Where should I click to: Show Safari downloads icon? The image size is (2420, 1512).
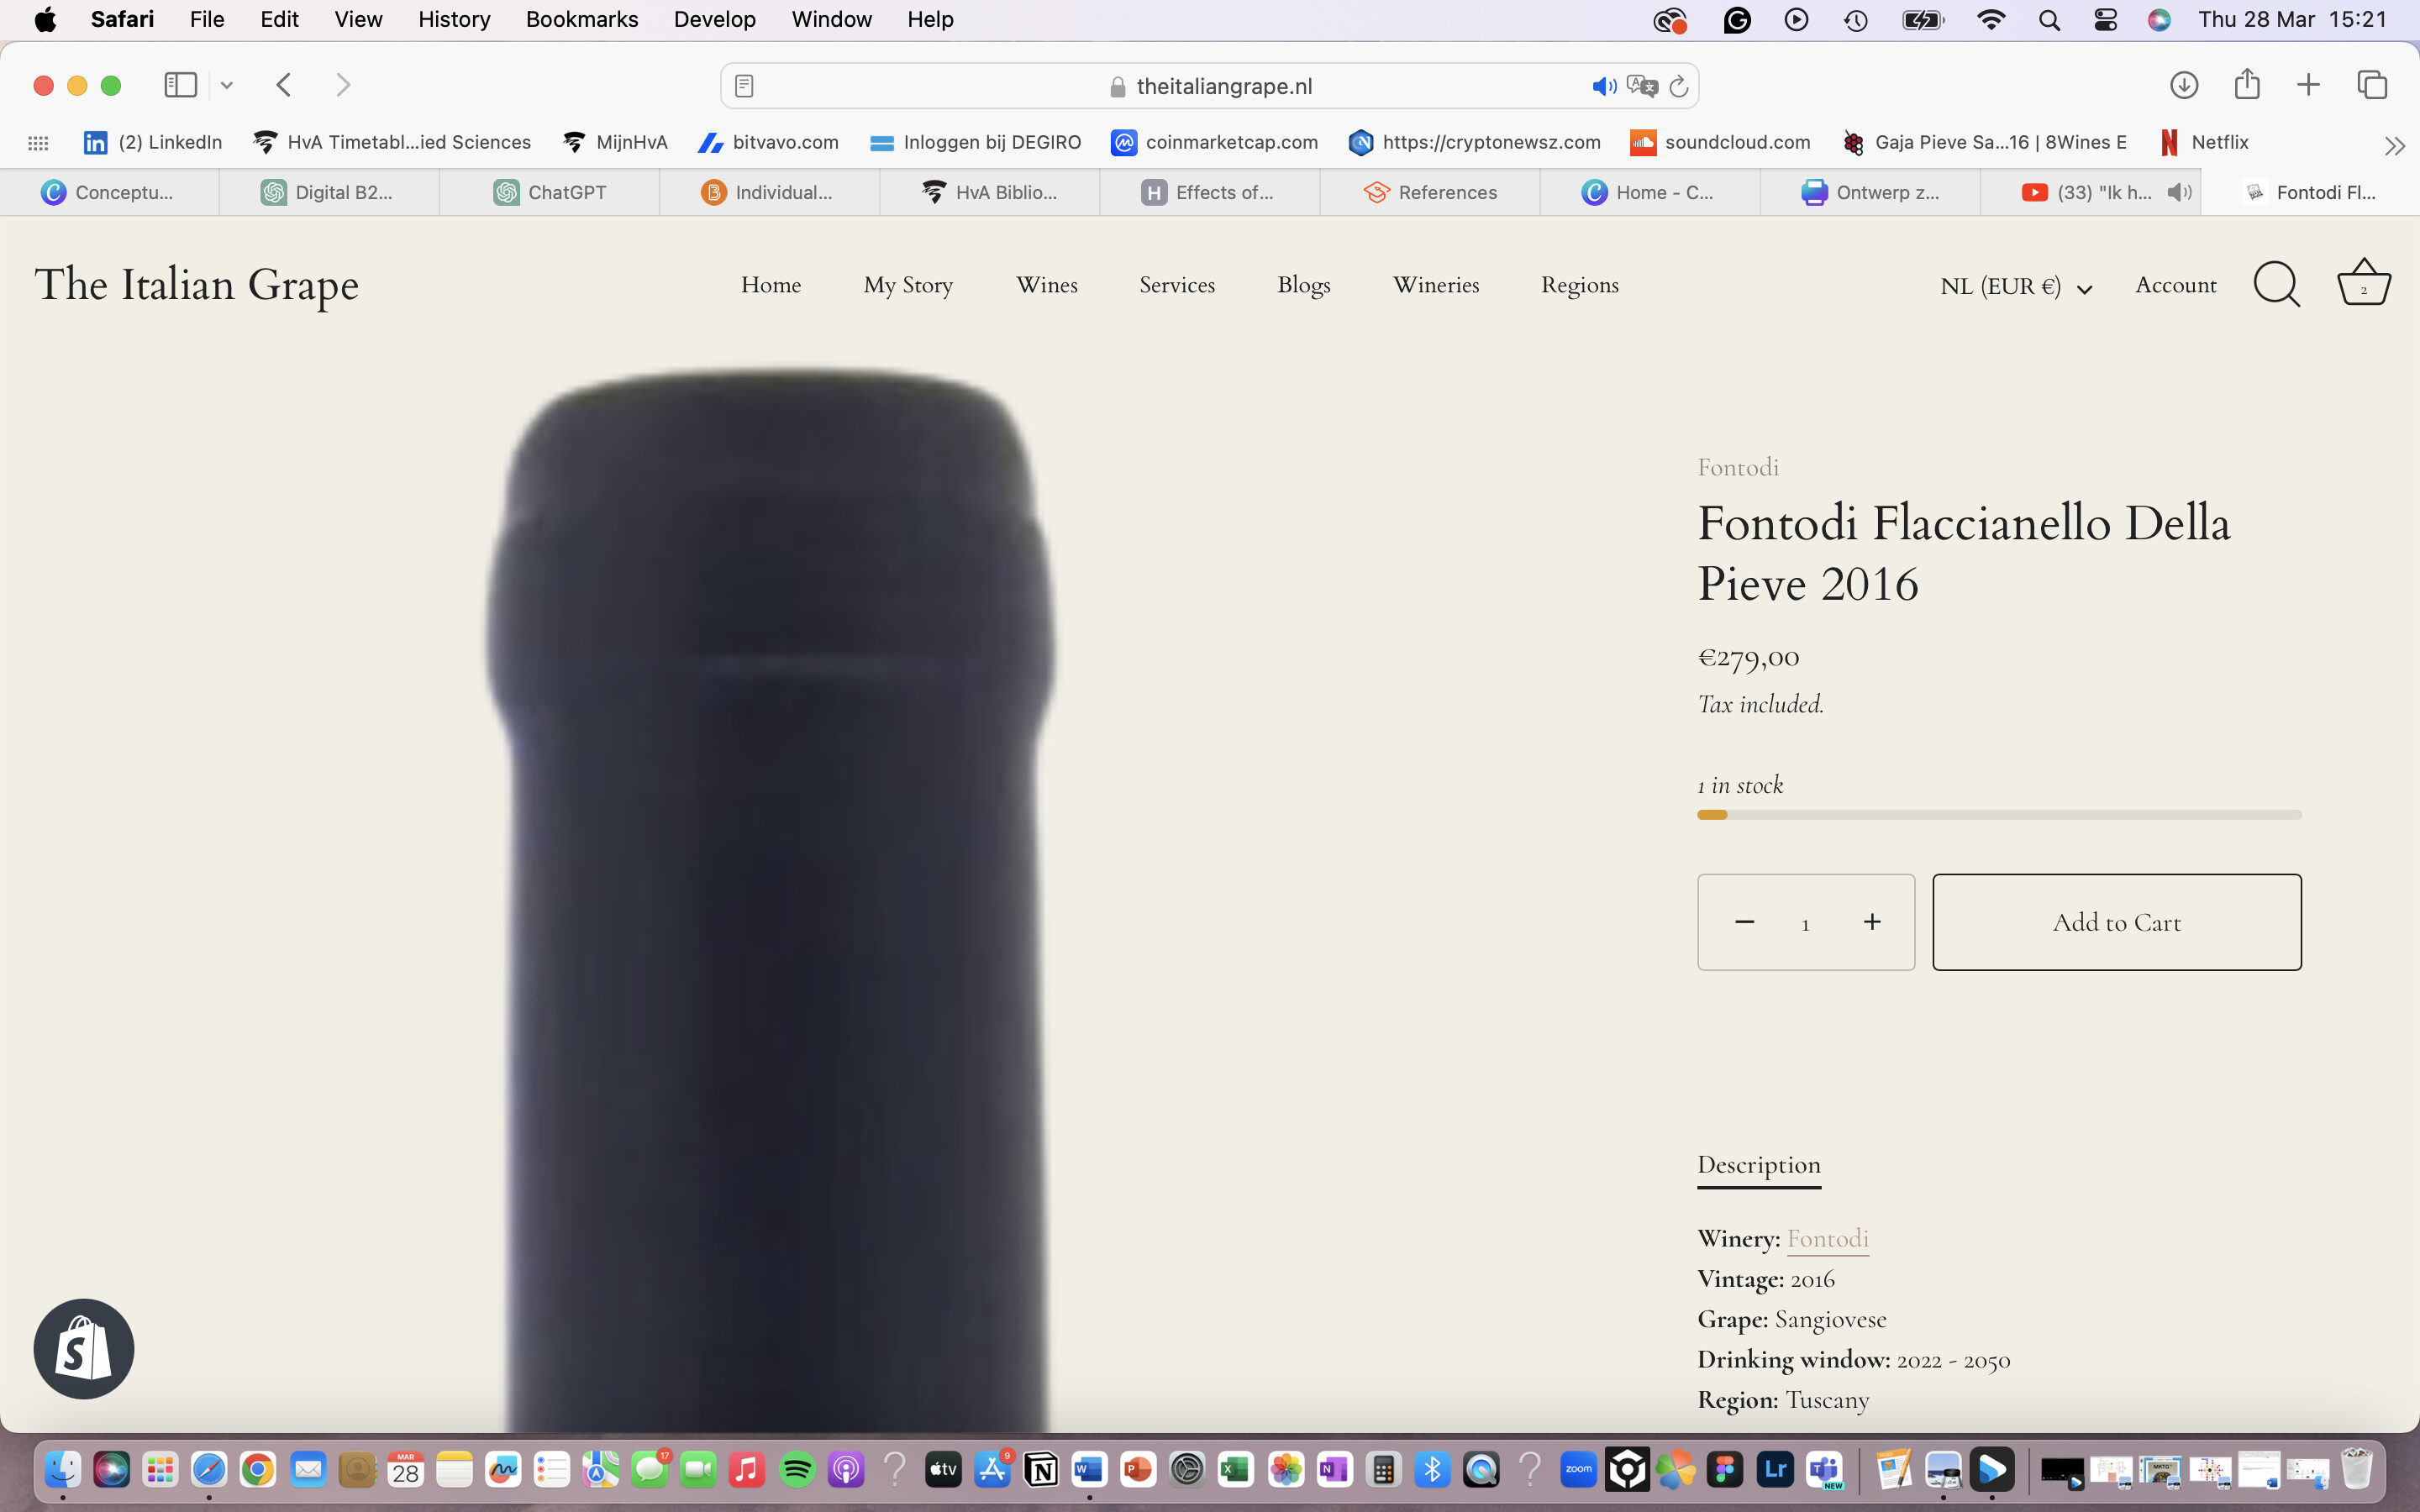click(x=2184, y=85)
